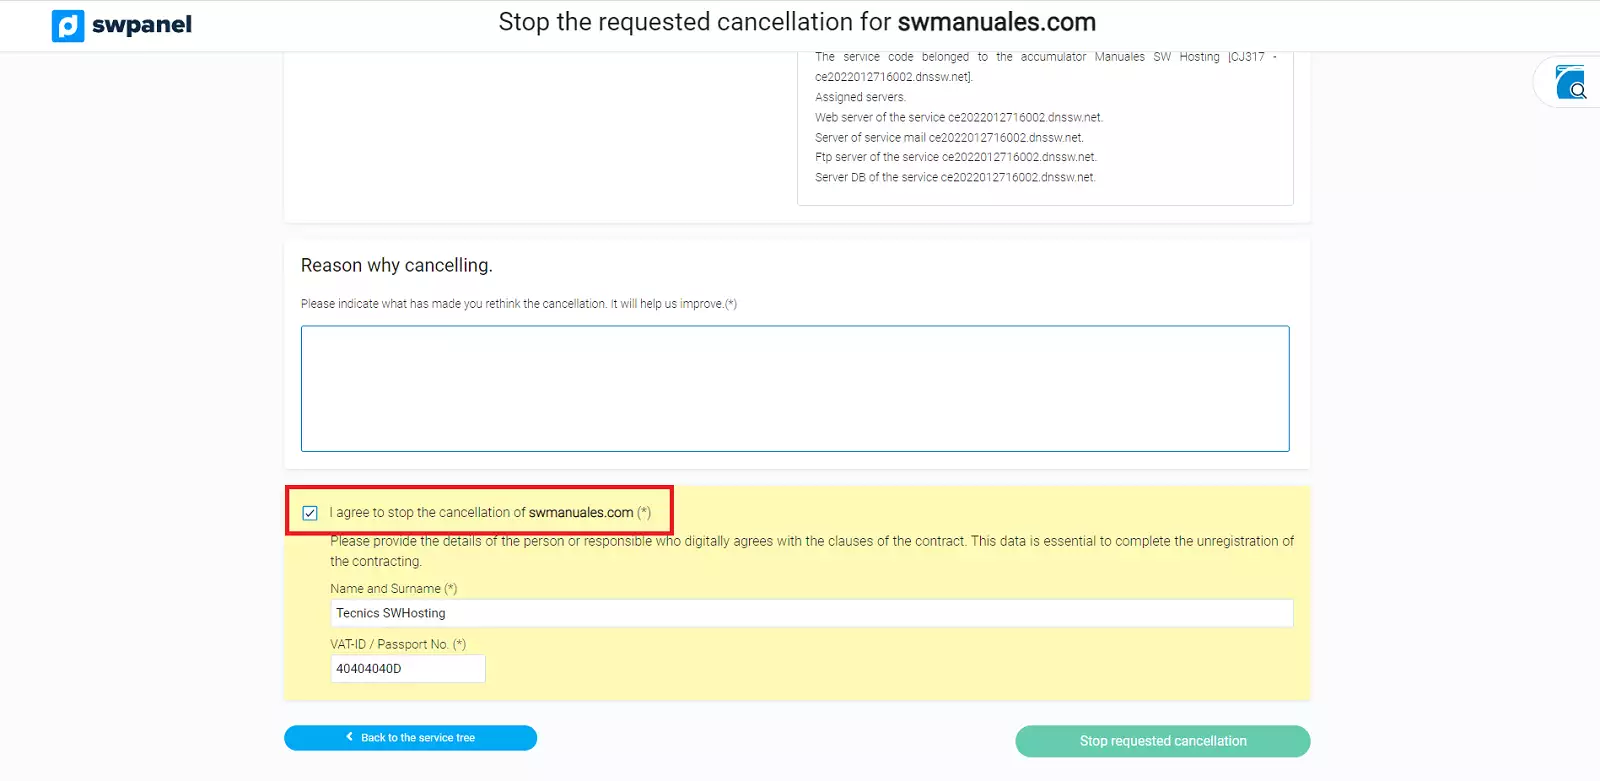Click the Web server of the service line
The height and width of the screenshot is (781, 1600).
958,117
